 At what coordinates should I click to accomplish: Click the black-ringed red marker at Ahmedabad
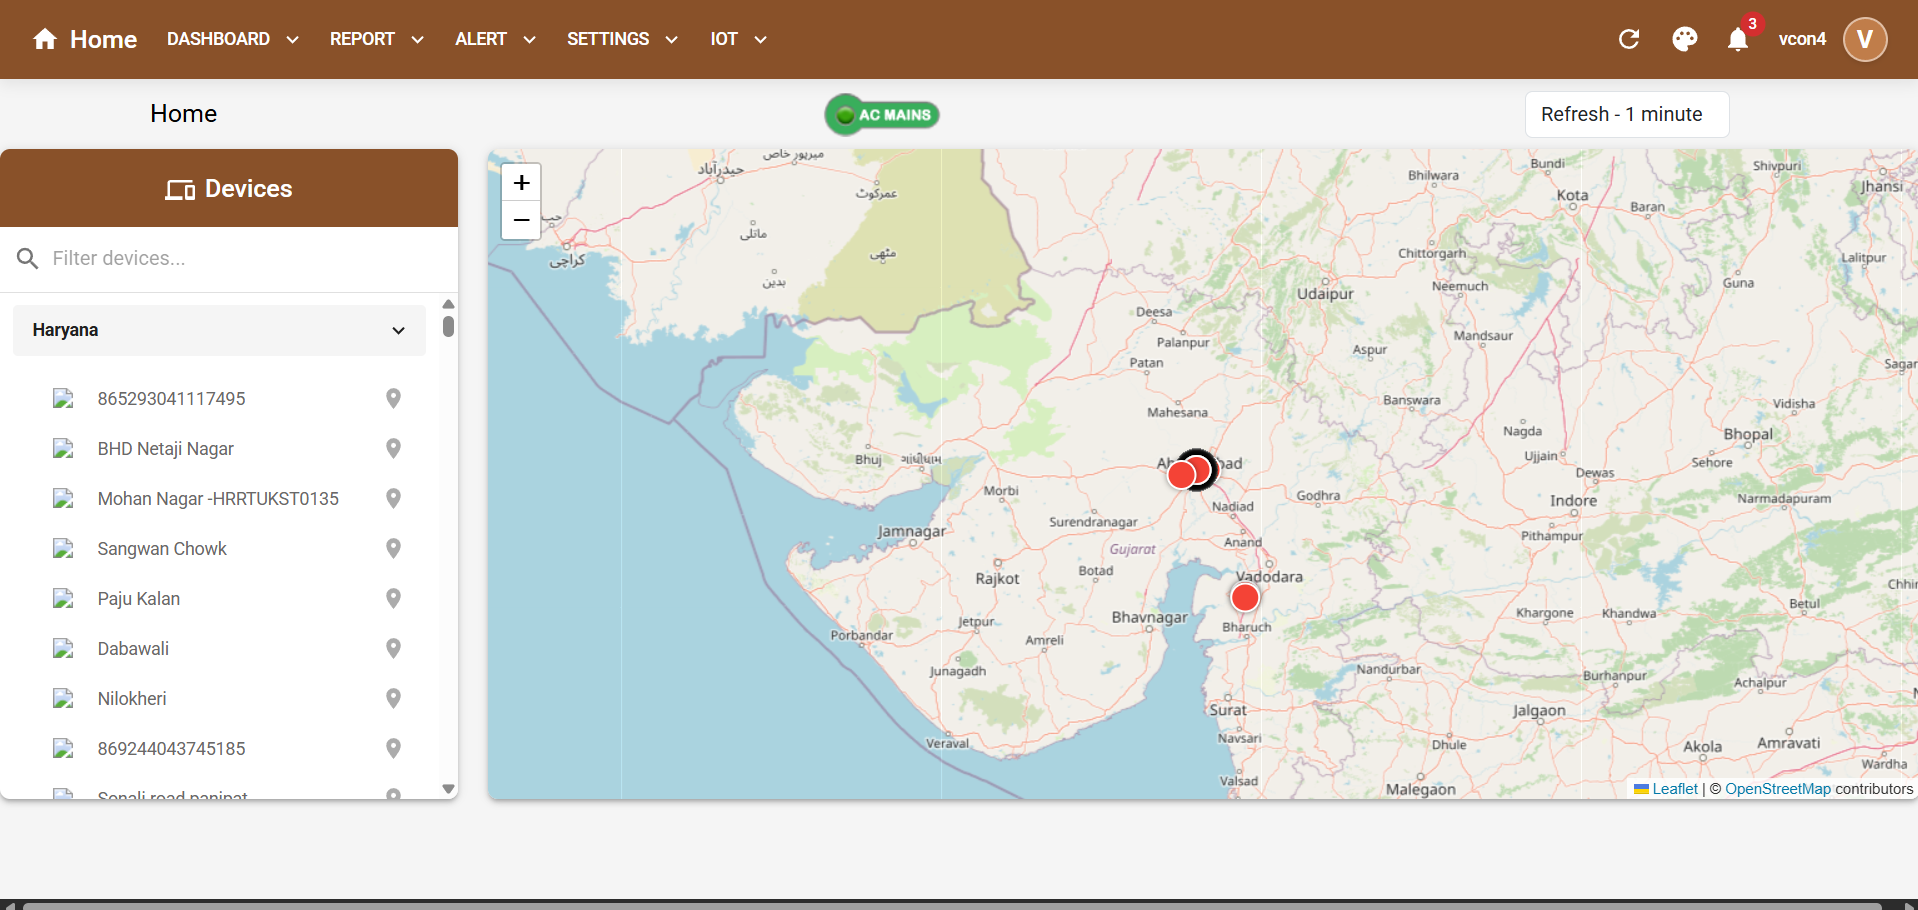click(x=1197, y=469)
